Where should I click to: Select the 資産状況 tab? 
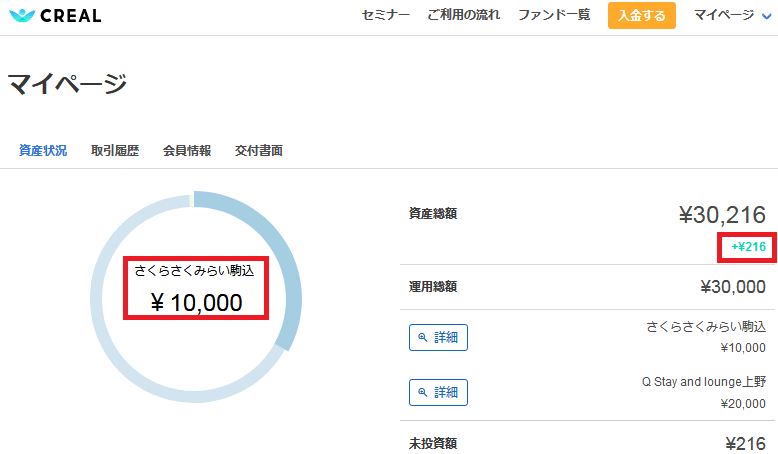pyautogui.click(x=43, y=150)
